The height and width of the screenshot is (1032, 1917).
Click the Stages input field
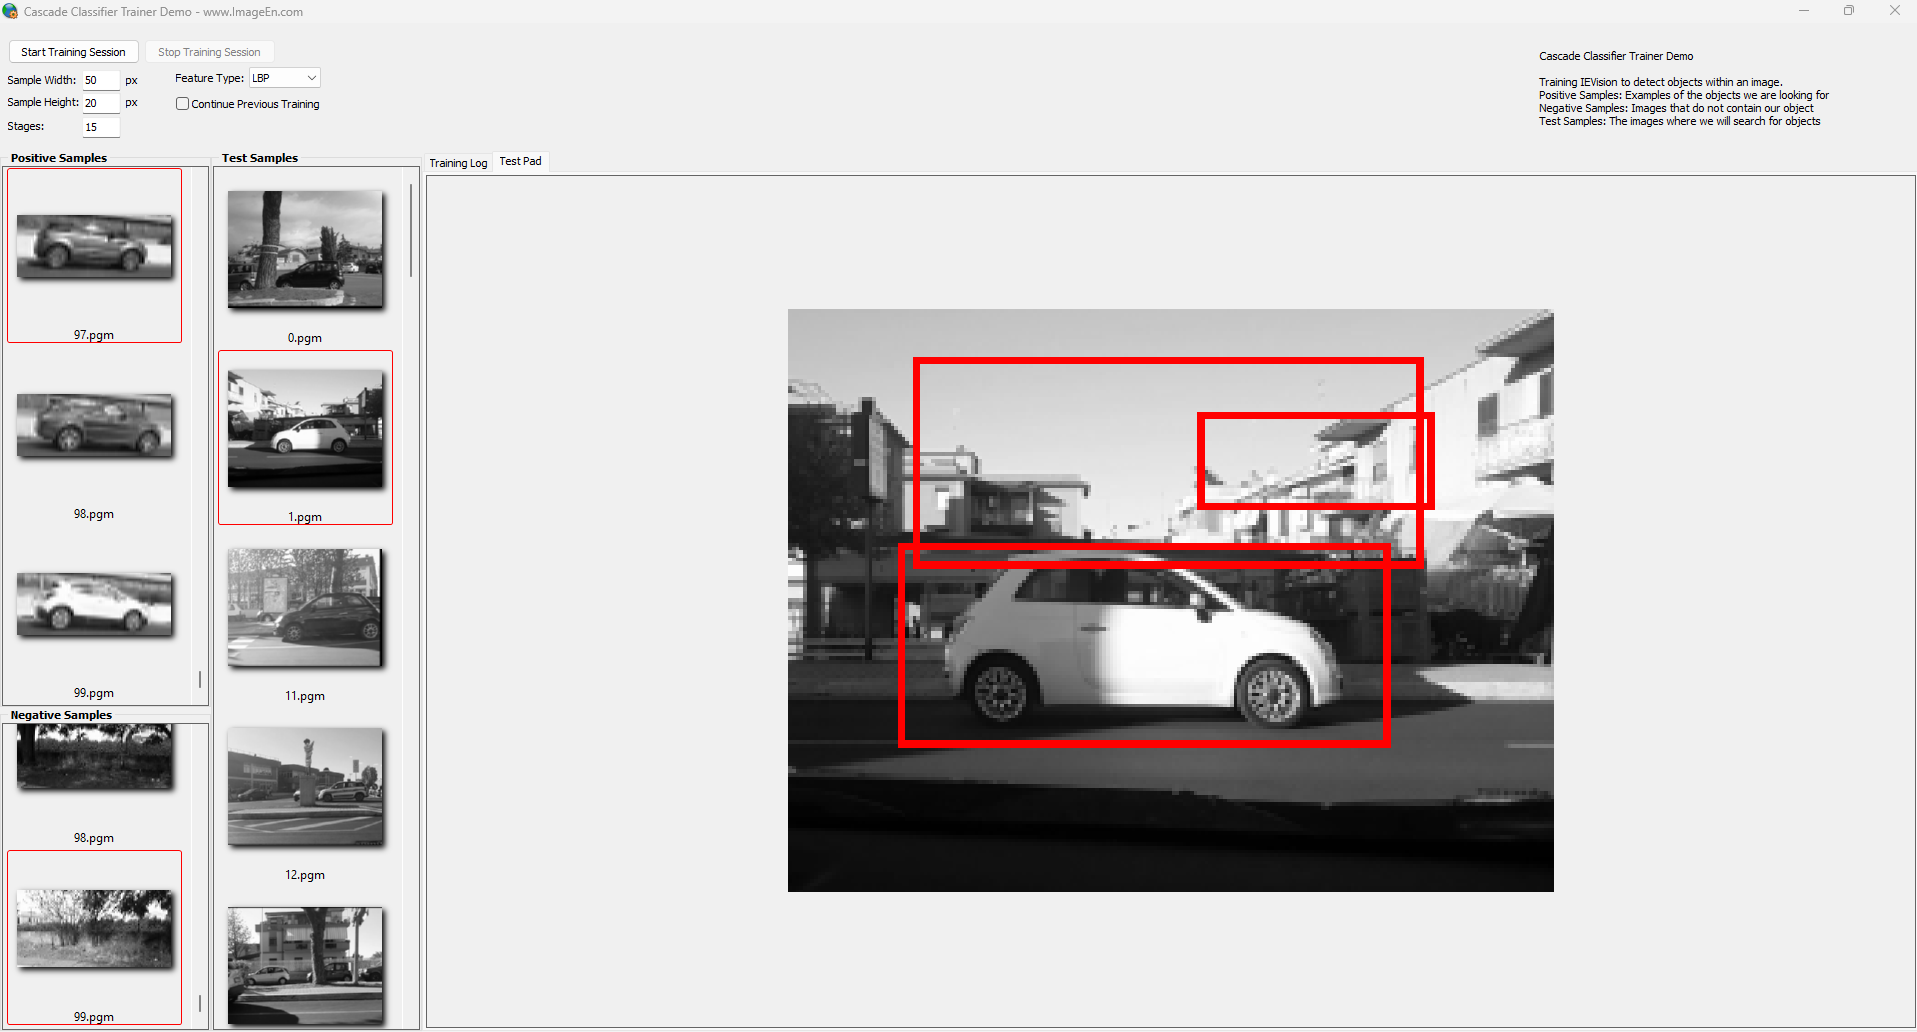101,127
